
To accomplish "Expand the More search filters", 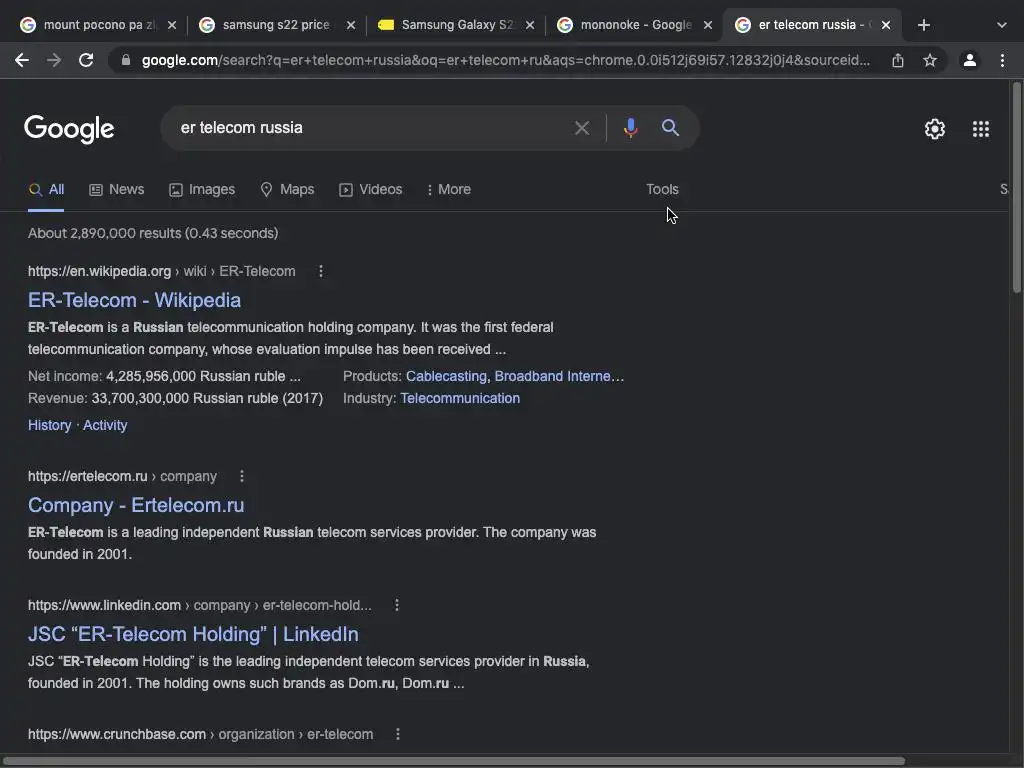I will pos(448,189).
